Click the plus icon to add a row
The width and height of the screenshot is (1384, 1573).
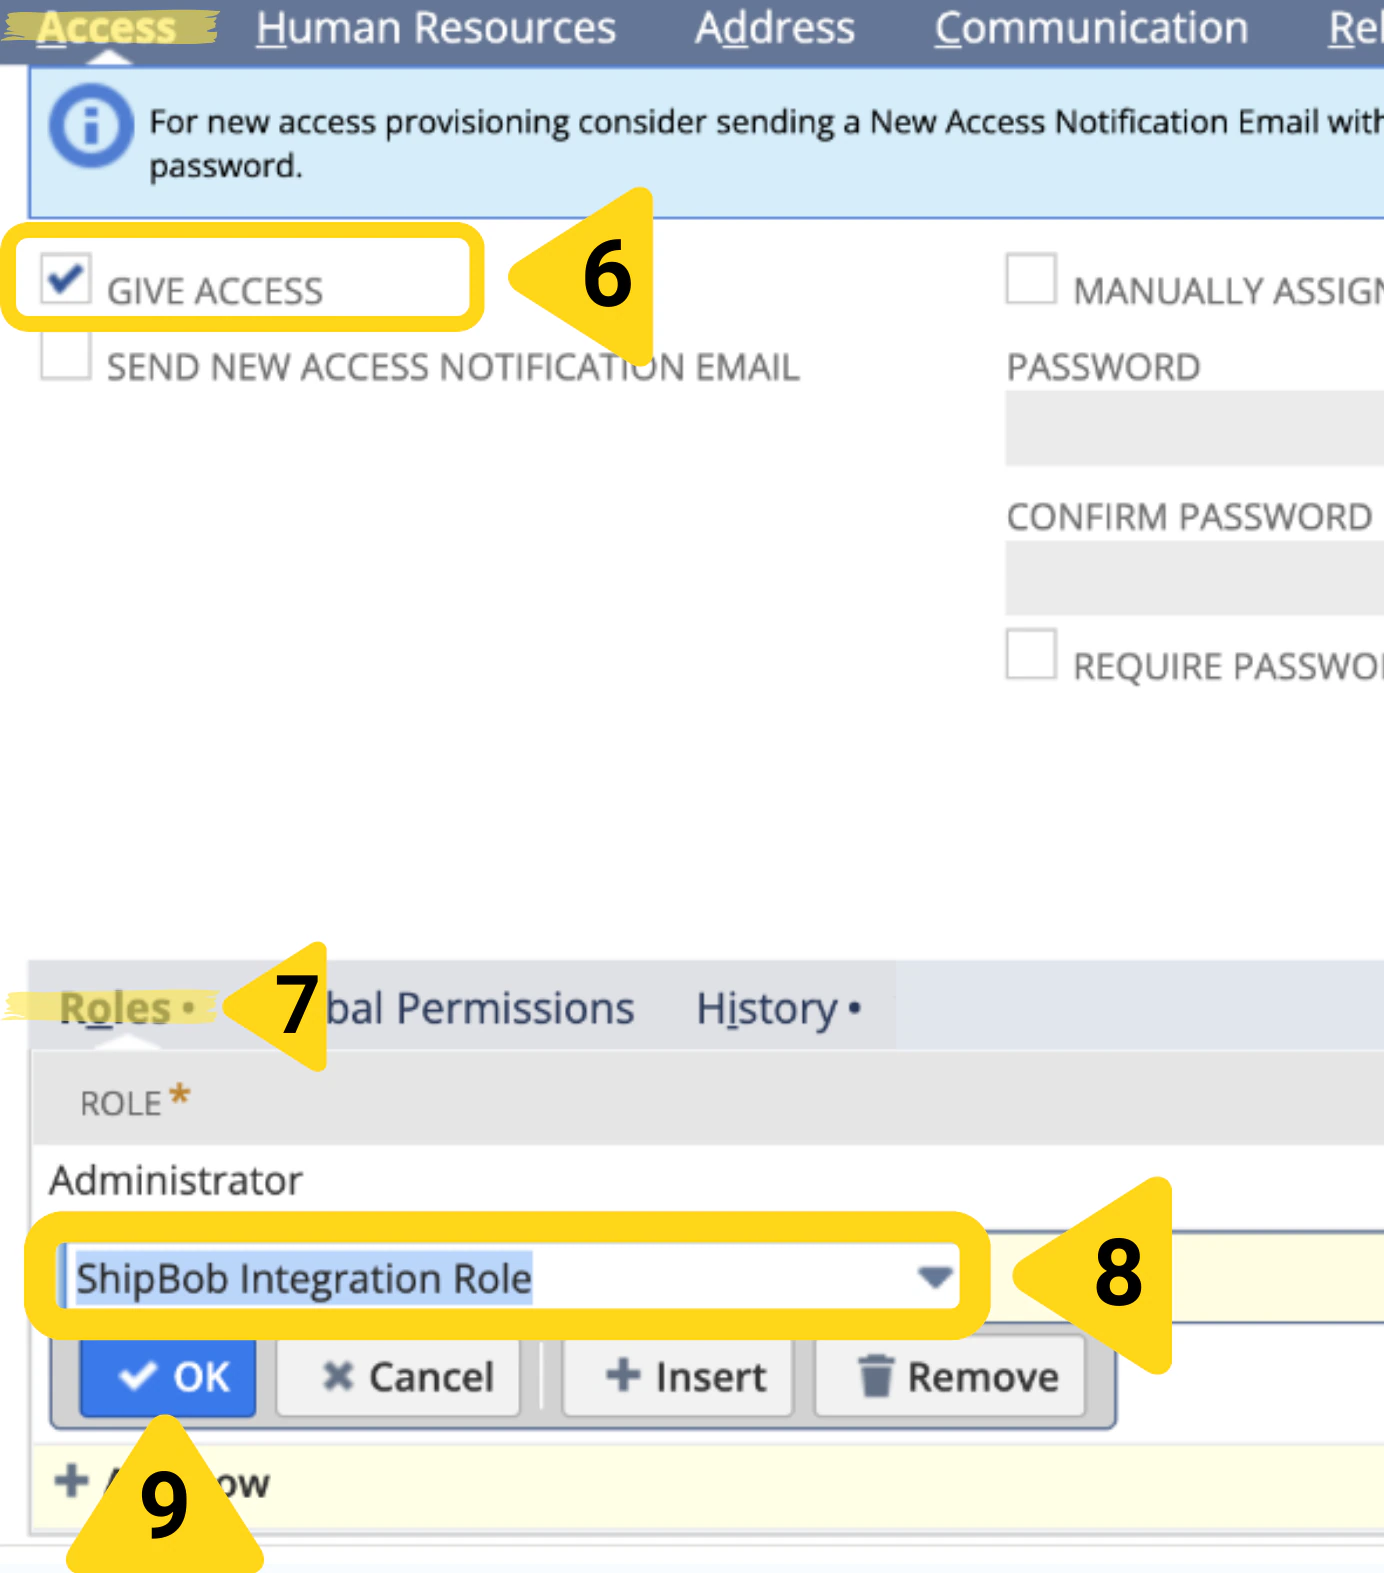tap(70, 1482)
